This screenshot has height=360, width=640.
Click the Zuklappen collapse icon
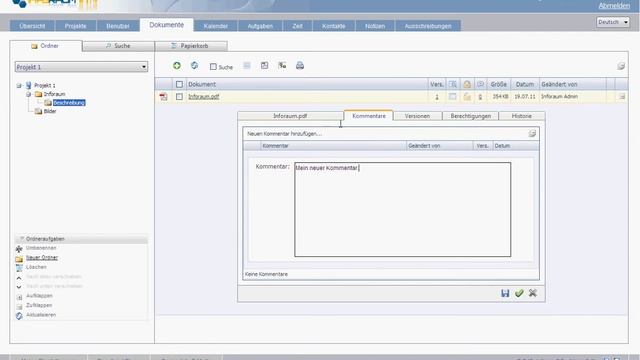click(x=19, y=306)
